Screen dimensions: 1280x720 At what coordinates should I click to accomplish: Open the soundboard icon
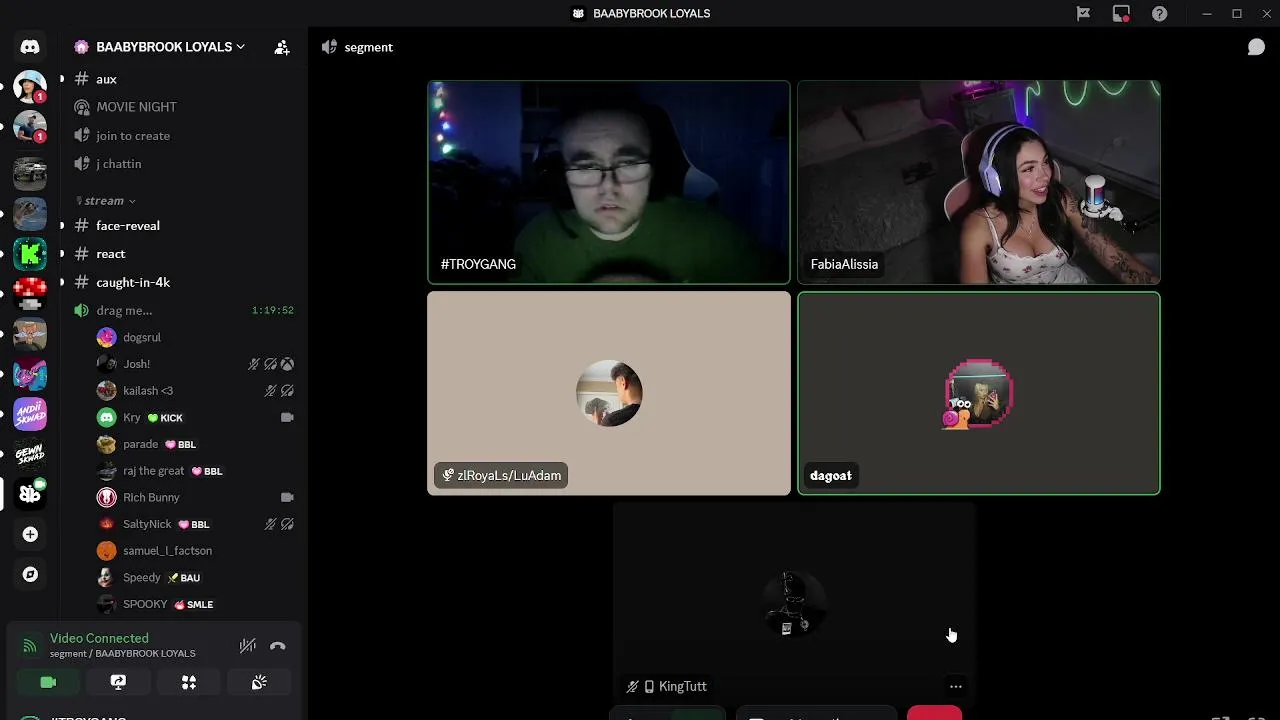(x=259, y=682)
